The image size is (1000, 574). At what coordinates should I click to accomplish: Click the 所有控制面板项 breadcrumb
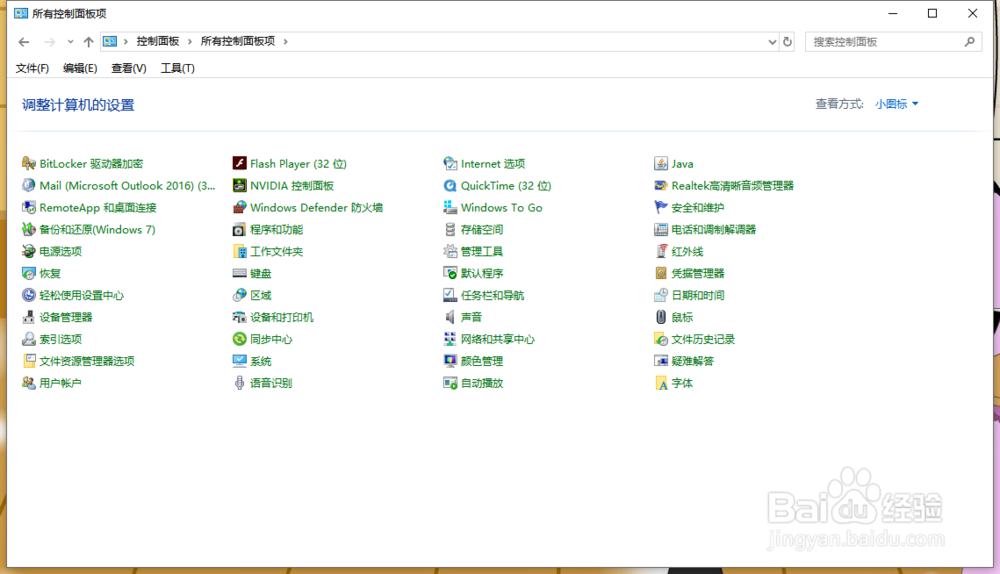238,41
